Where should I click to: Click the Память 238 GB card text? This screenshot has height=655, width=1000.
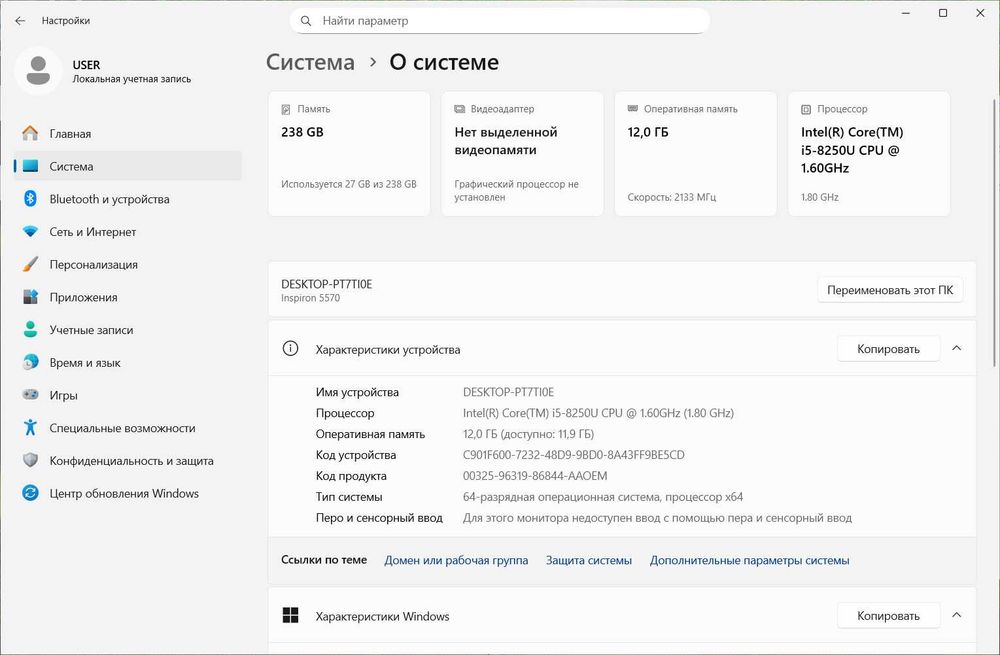tap(302, 132)
